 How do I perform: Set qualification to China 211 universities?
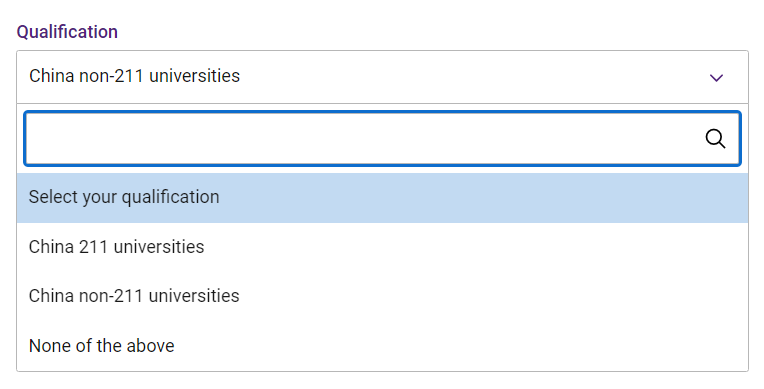tap(382, 247)
